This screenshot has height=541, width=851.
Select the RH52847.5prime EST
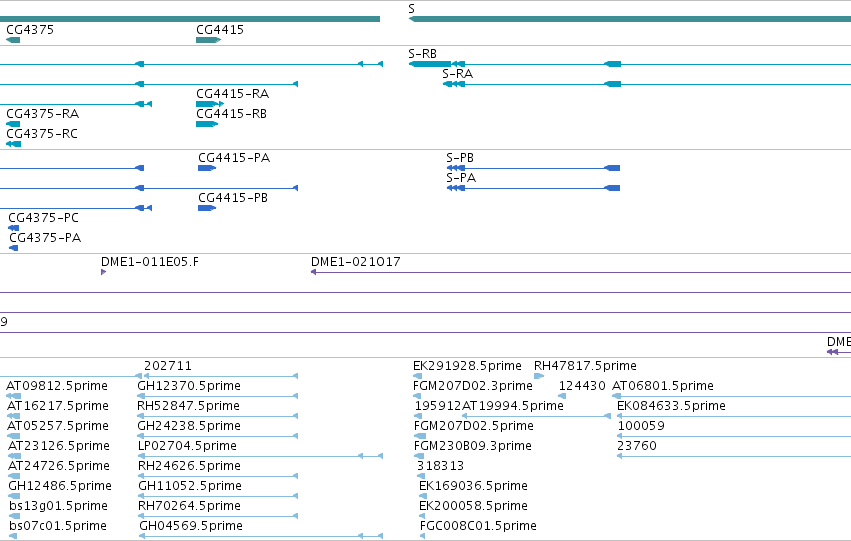[x=188, y=406]
